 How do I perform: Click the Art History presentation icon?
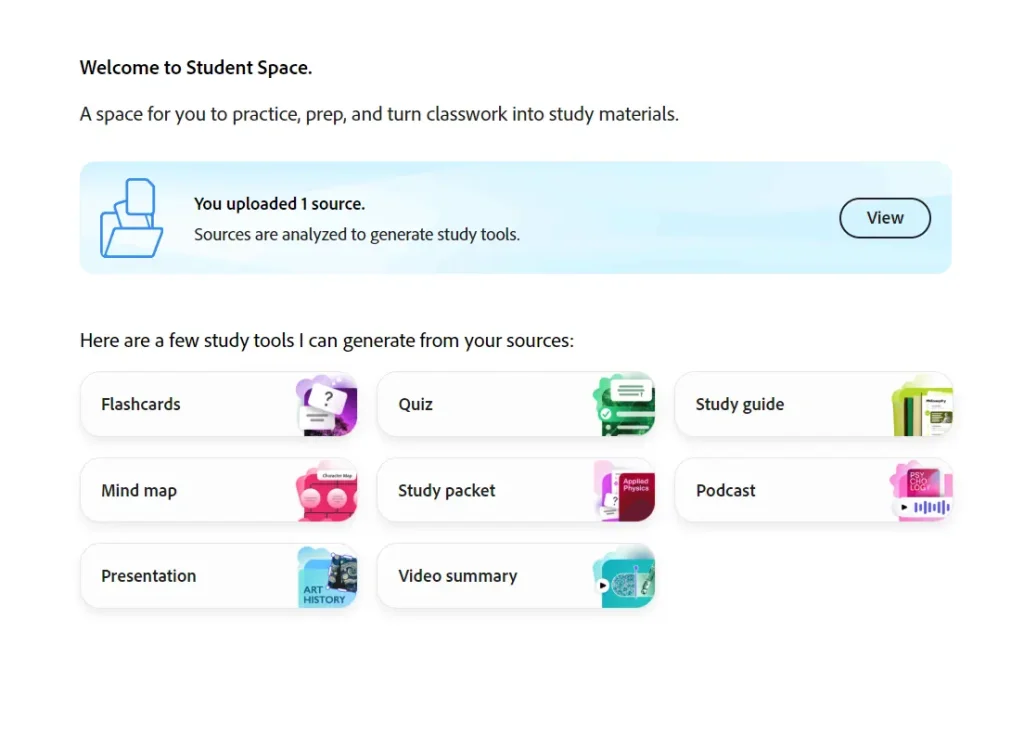point(326,576)
